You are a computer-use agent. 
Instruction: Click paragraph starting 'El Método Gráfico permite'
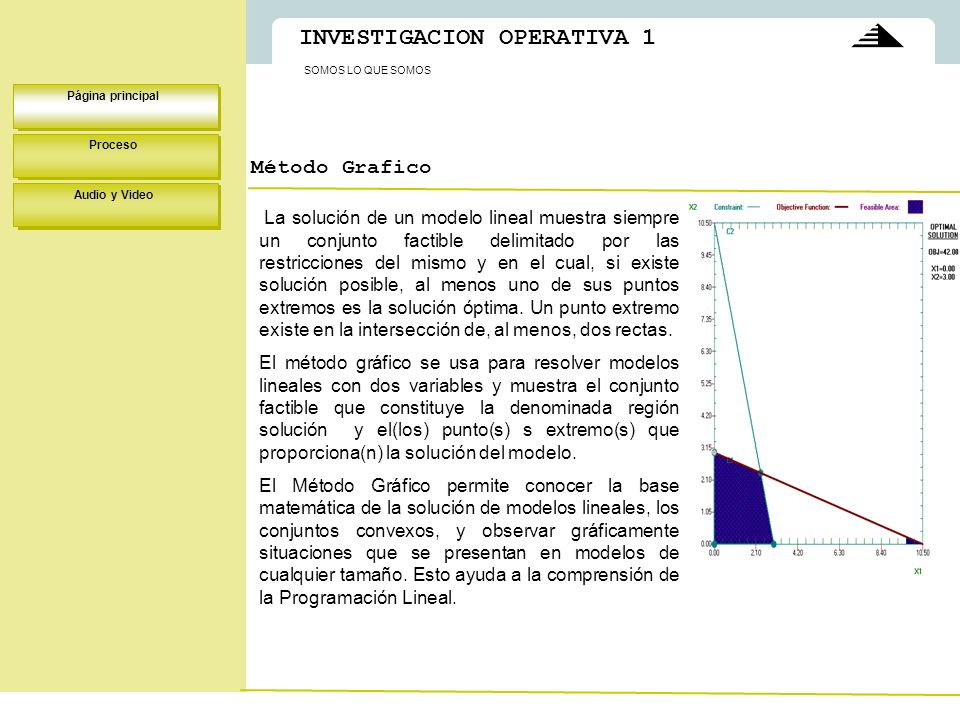pyautogui.click(x=469, y=541)
